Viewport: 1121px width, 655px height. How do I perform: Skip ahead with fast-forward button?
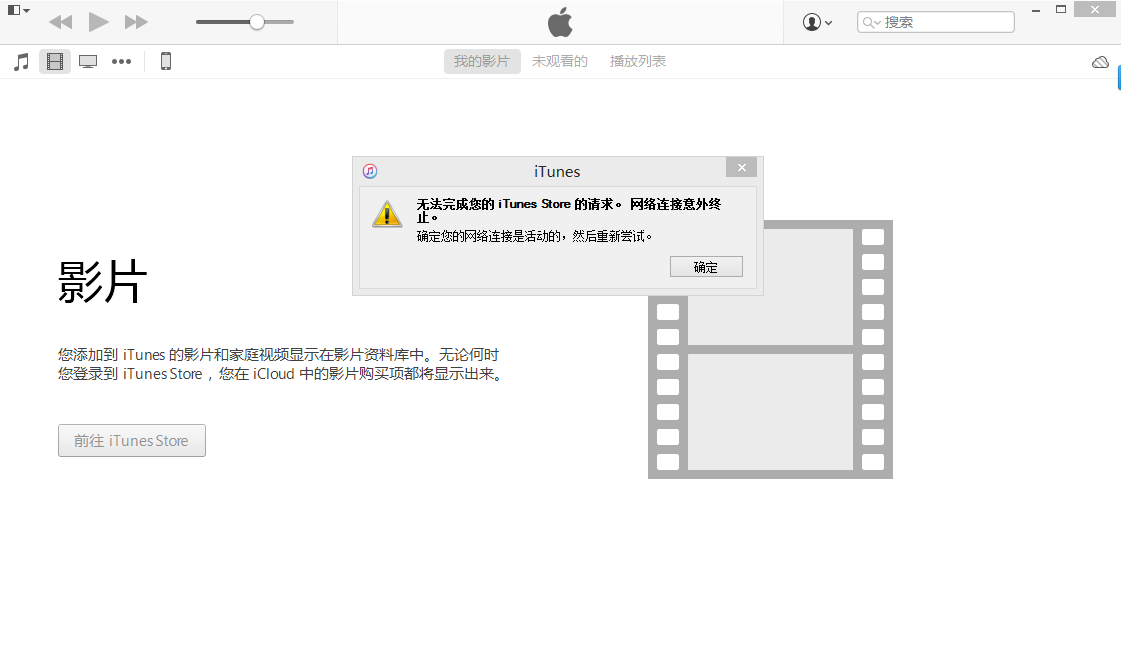point(136,22)
